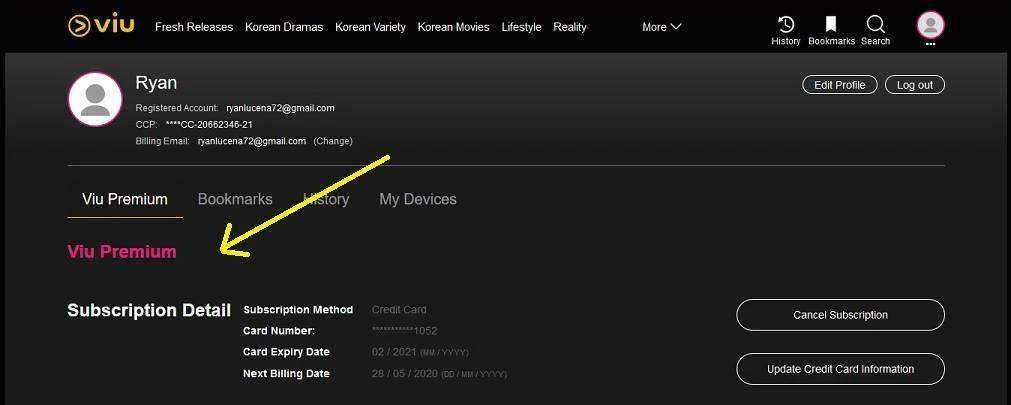The width and height of the screenshot is (1011, 405).
Task: Click Change link beside billing email
Action: pos(333,141)
